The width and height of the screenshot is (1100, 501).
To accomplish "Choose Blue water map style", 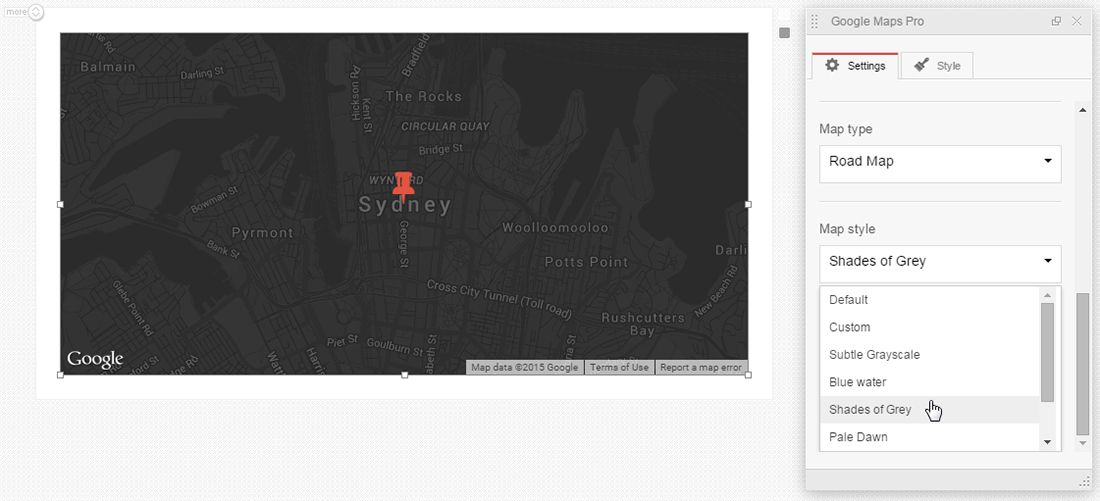I will point(930,382).
